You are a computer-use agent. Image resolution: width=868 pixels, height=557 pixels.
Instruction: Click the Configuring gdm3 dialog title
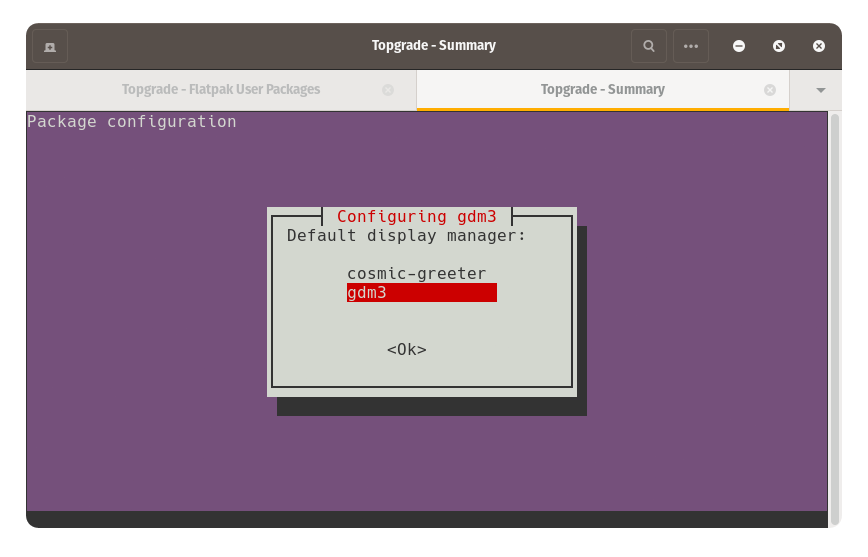[x=417, y=216]
